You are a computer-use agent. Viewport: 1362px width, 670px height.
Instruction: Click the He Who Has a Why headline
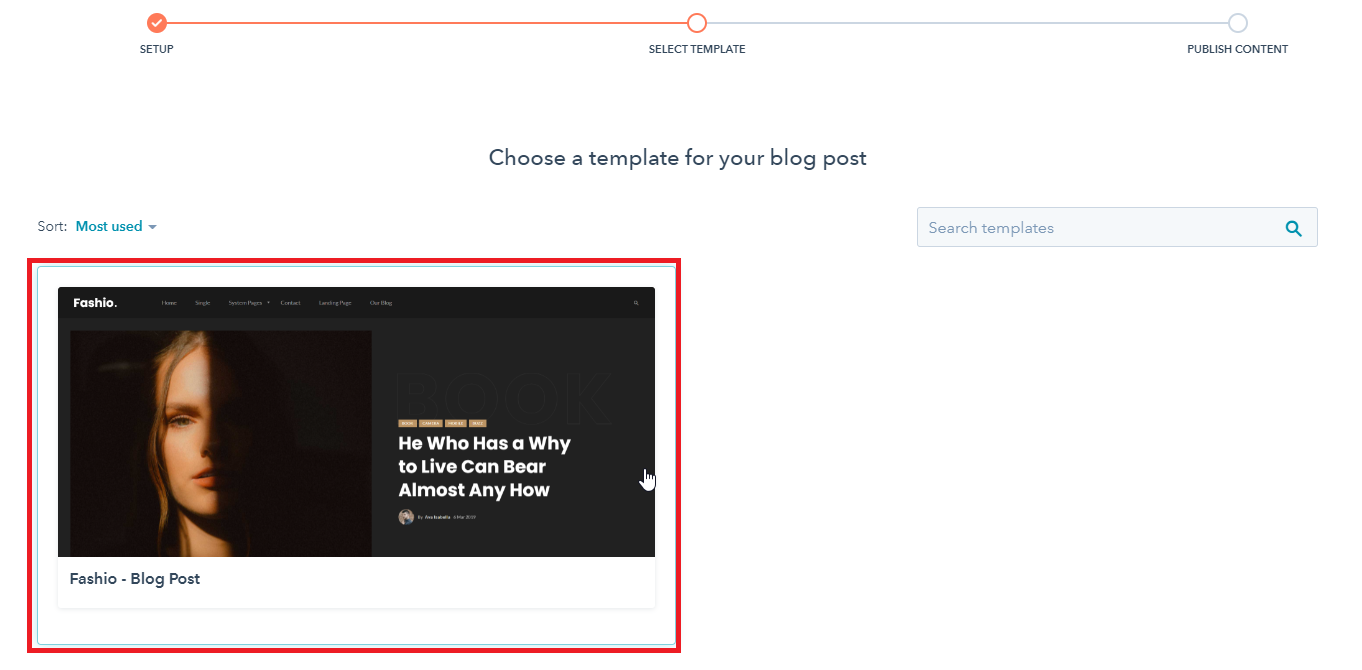[485, 466]
